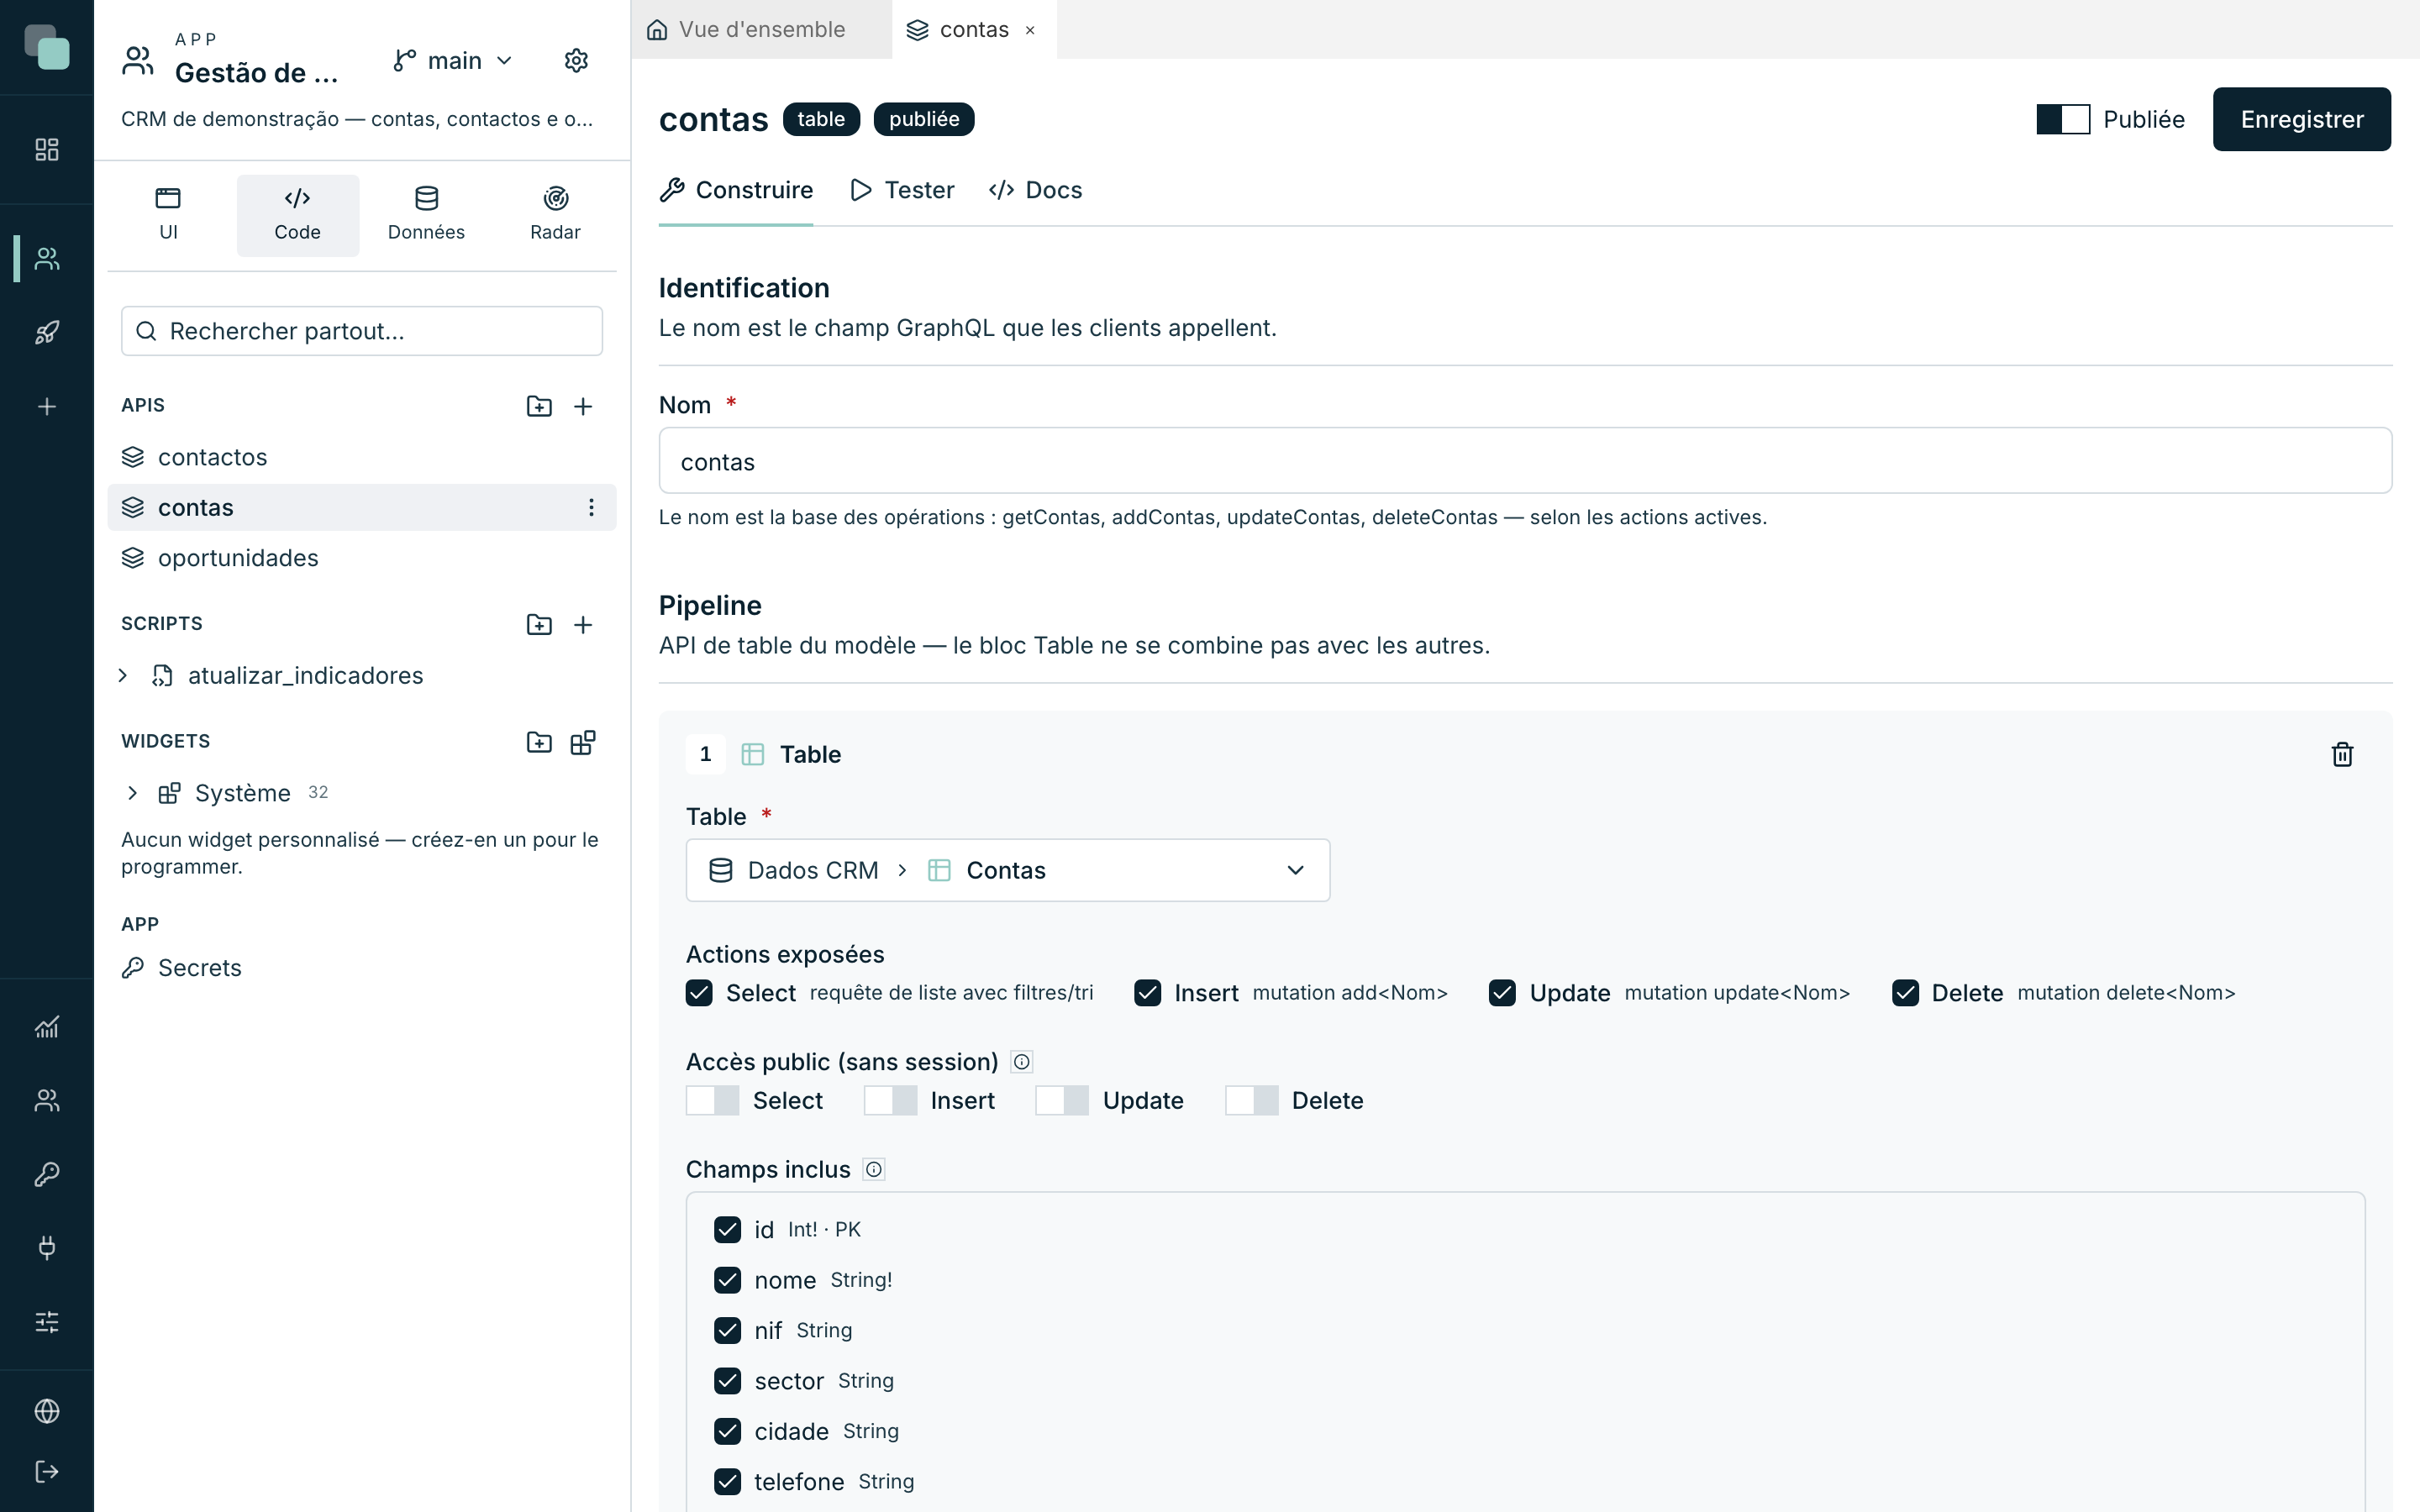Click the Enregistrer button
Screen dimensions: 2420x1512
click(x=2301, y=119)
